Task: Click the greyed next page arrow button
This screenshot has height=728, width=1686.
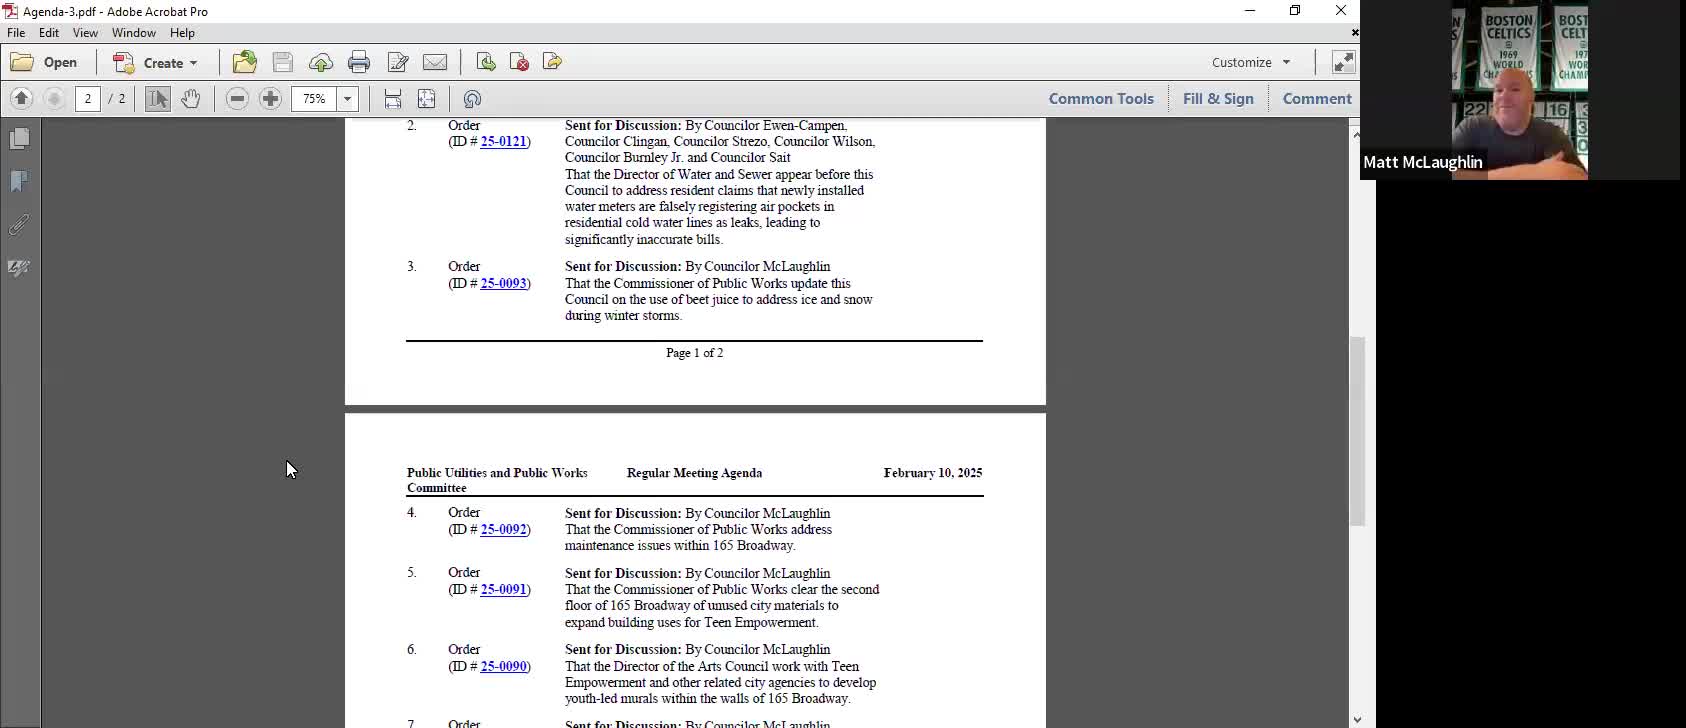Action: 55,98
